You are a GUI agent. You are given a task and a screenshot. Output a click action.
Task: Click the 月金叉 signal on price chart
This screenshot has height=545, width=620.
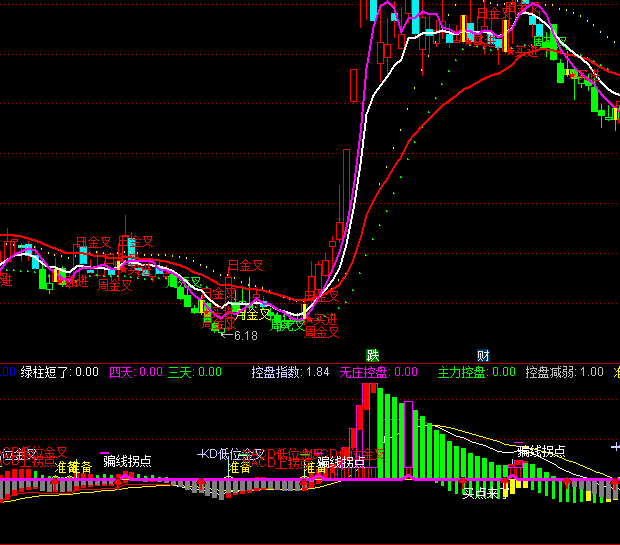point(244,266)
